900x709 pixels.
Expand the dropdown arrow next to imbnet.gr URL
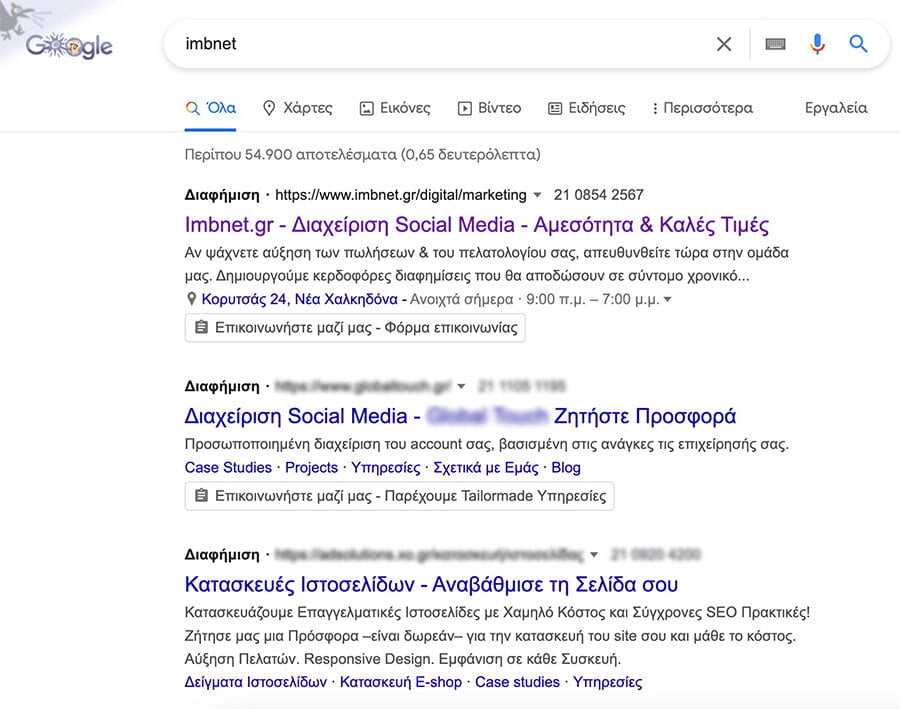coord(539,195)
